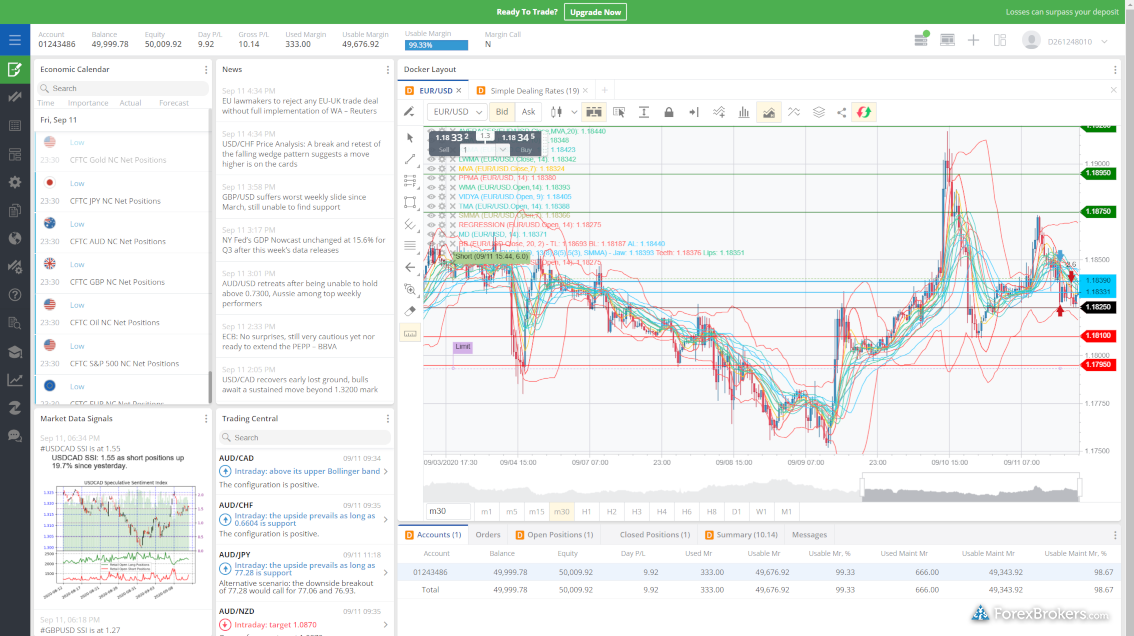Click the server connection status icon
The height and width of the screenshot is (636, 1134).
[x=921, y=40]
